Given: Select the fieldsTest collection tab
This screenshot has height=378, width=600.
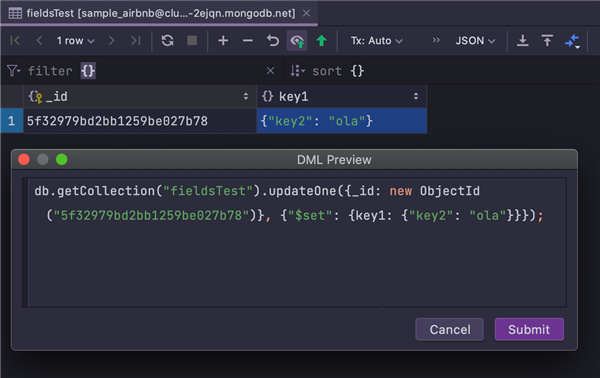Looking at the screenshot, I should pyautogui.click(x=159, y=13).
